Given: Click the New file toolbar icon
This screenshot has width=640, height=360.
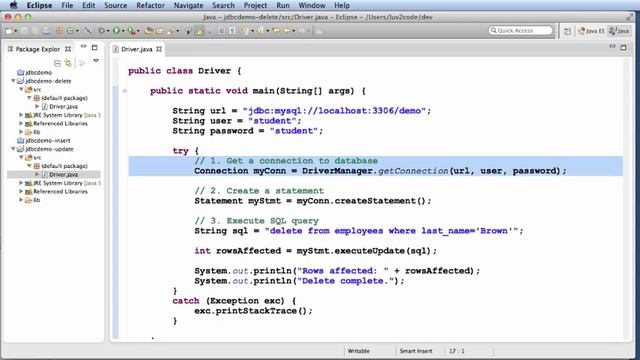Looking at the screenshot, I should 9,31.
